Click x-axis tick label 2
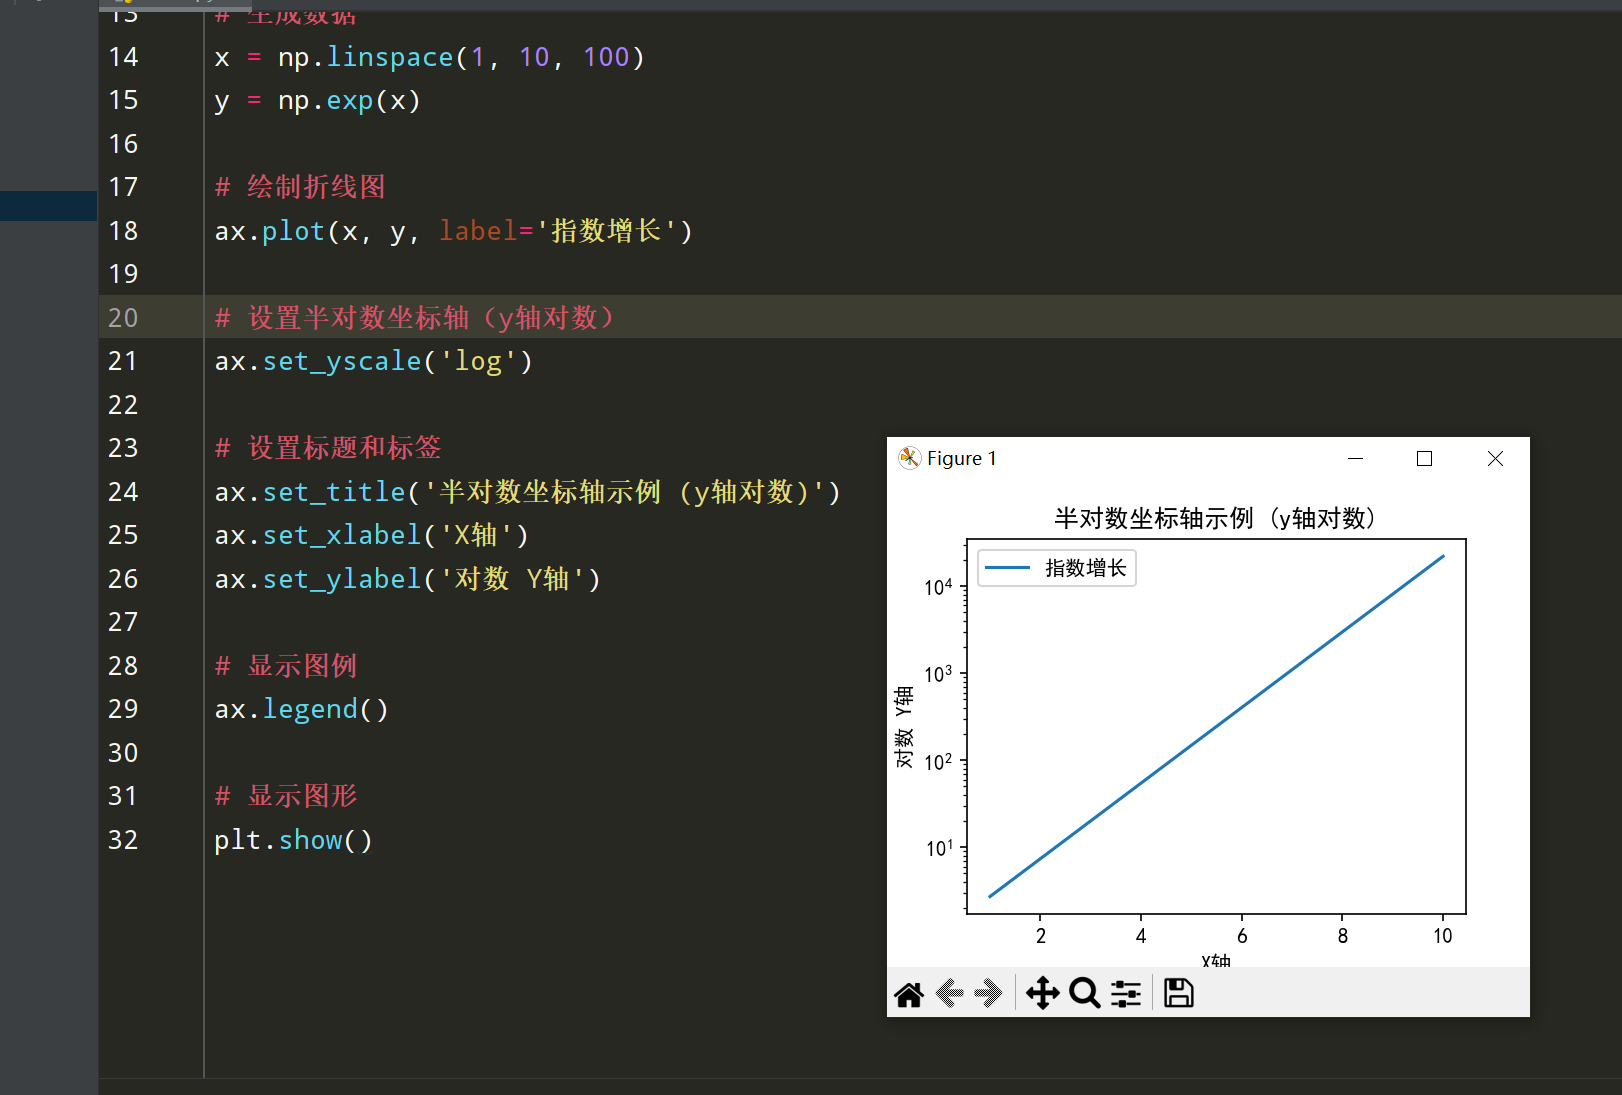The image size is (1622, 1095). click(1040, 936)
